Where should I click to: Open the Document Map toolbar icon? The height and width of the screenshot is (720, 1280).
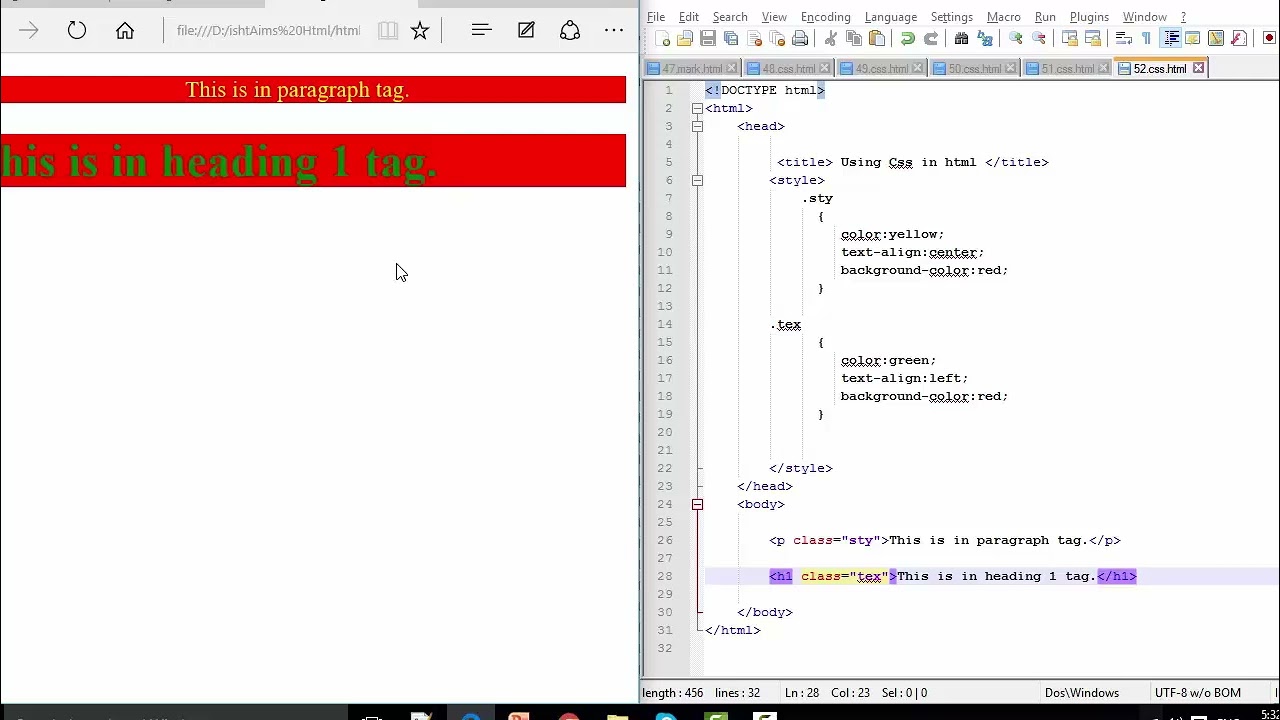tap(1216, 38)
